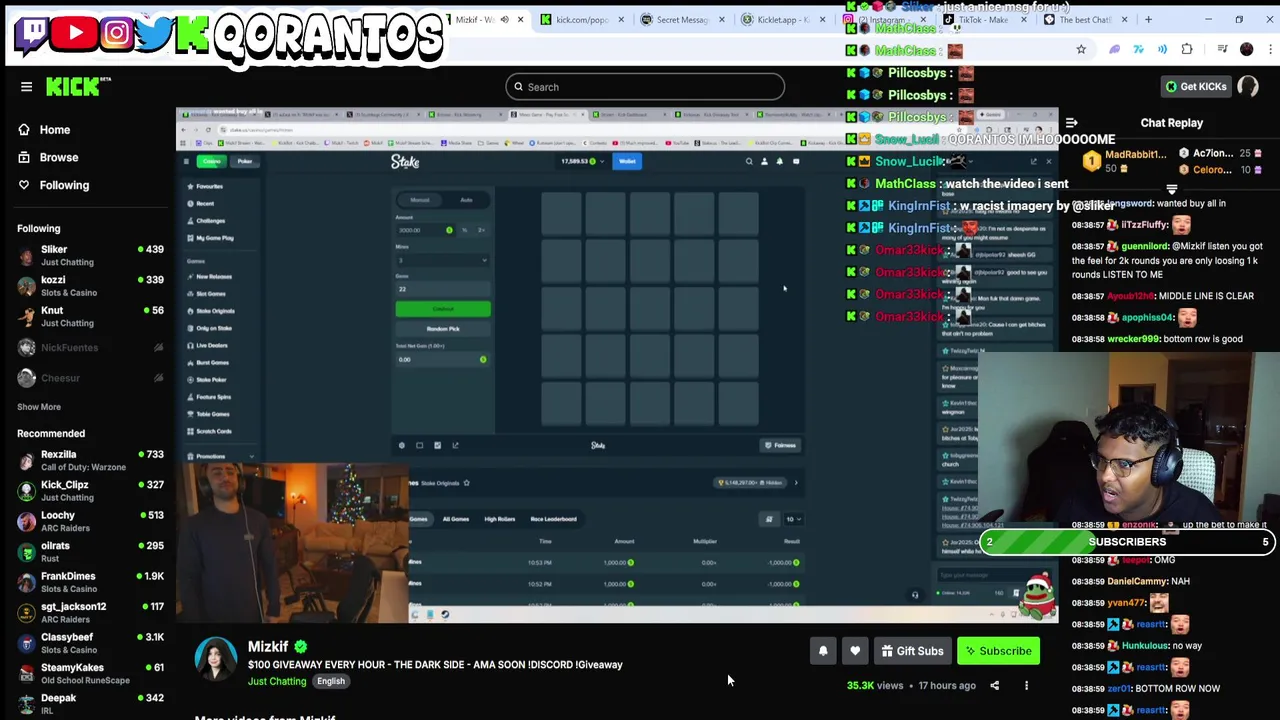Click username Hunkulous in chat

tap(1145, 646)
